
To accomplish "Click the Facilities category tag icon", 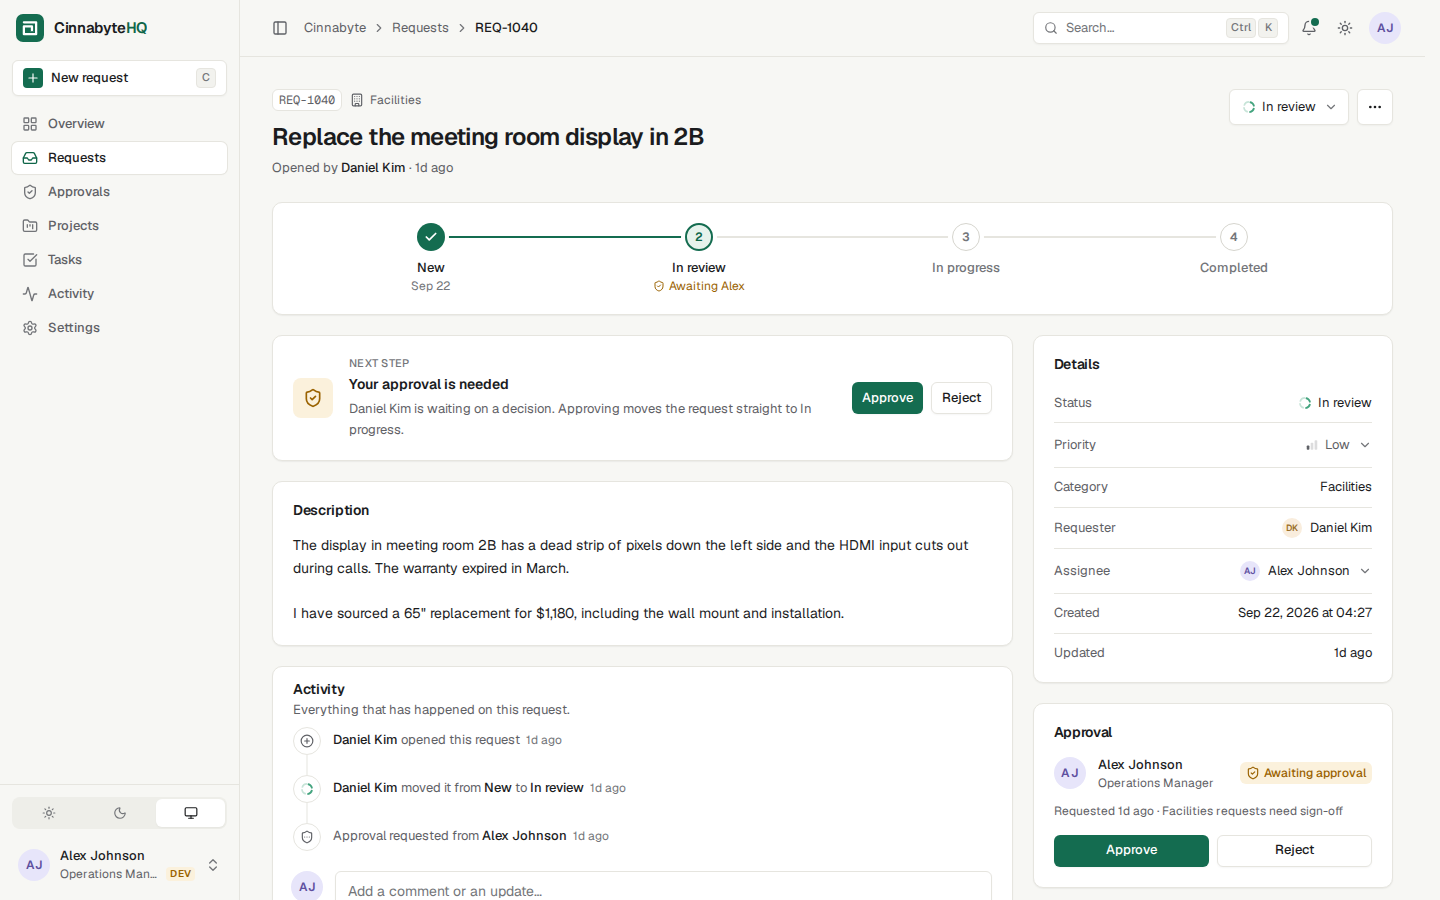I will pos(357,100).
